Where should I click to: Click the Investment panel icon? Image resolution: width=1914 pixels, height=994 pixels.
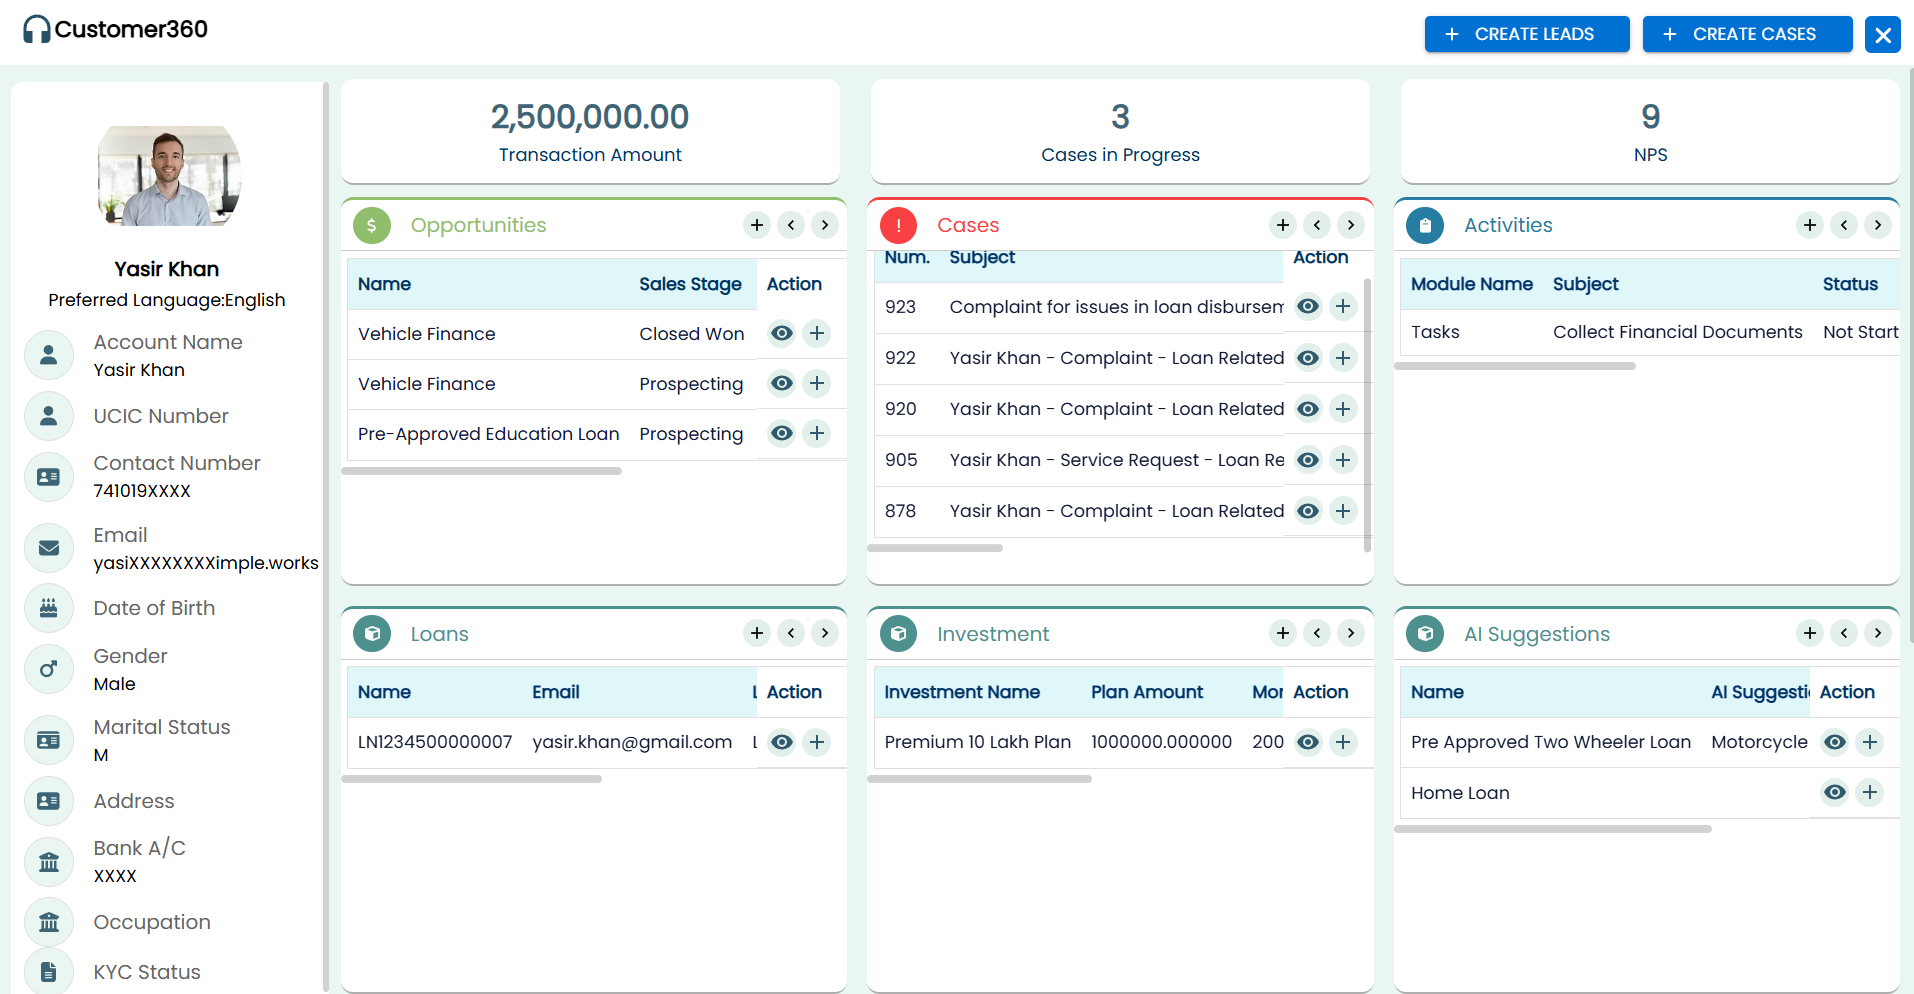coord(898,633)
